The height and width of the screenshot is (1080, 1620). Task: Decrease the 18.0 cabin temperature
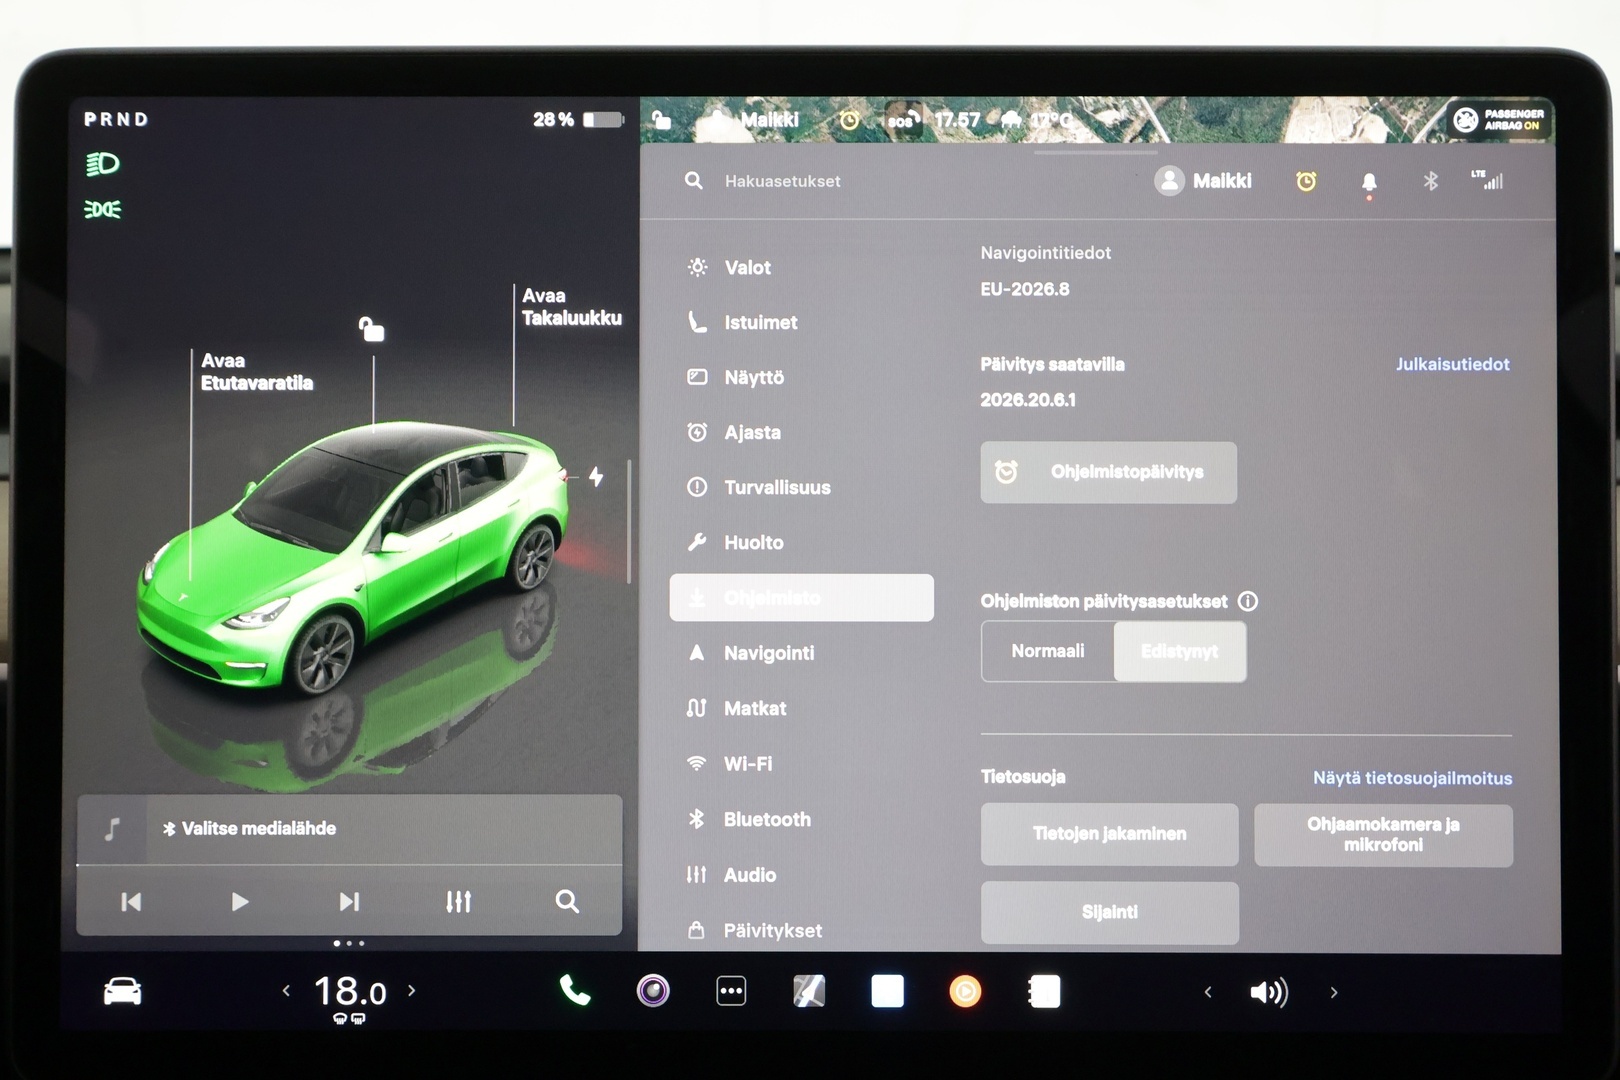(286, 991)
